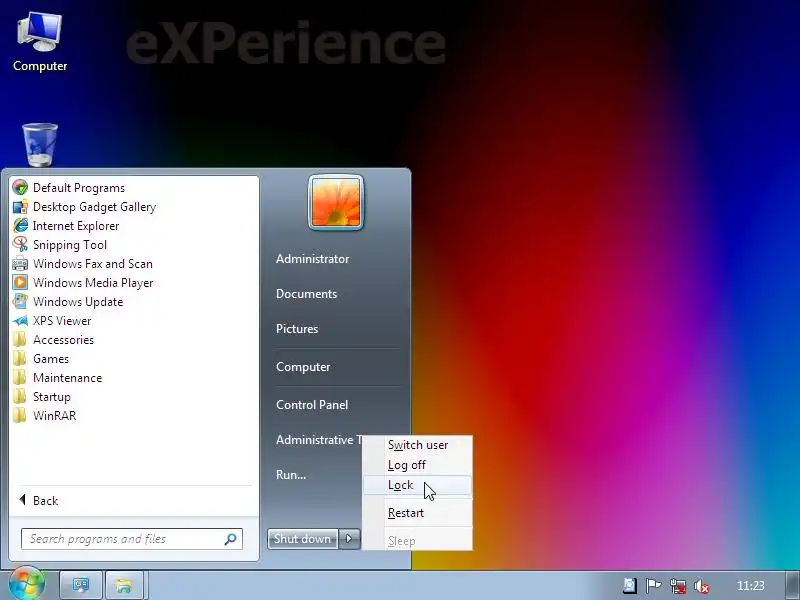Launch Windows Media Player icon
Image resolution: width=800 pixels, height=600 pixels.
click(20, 283)
